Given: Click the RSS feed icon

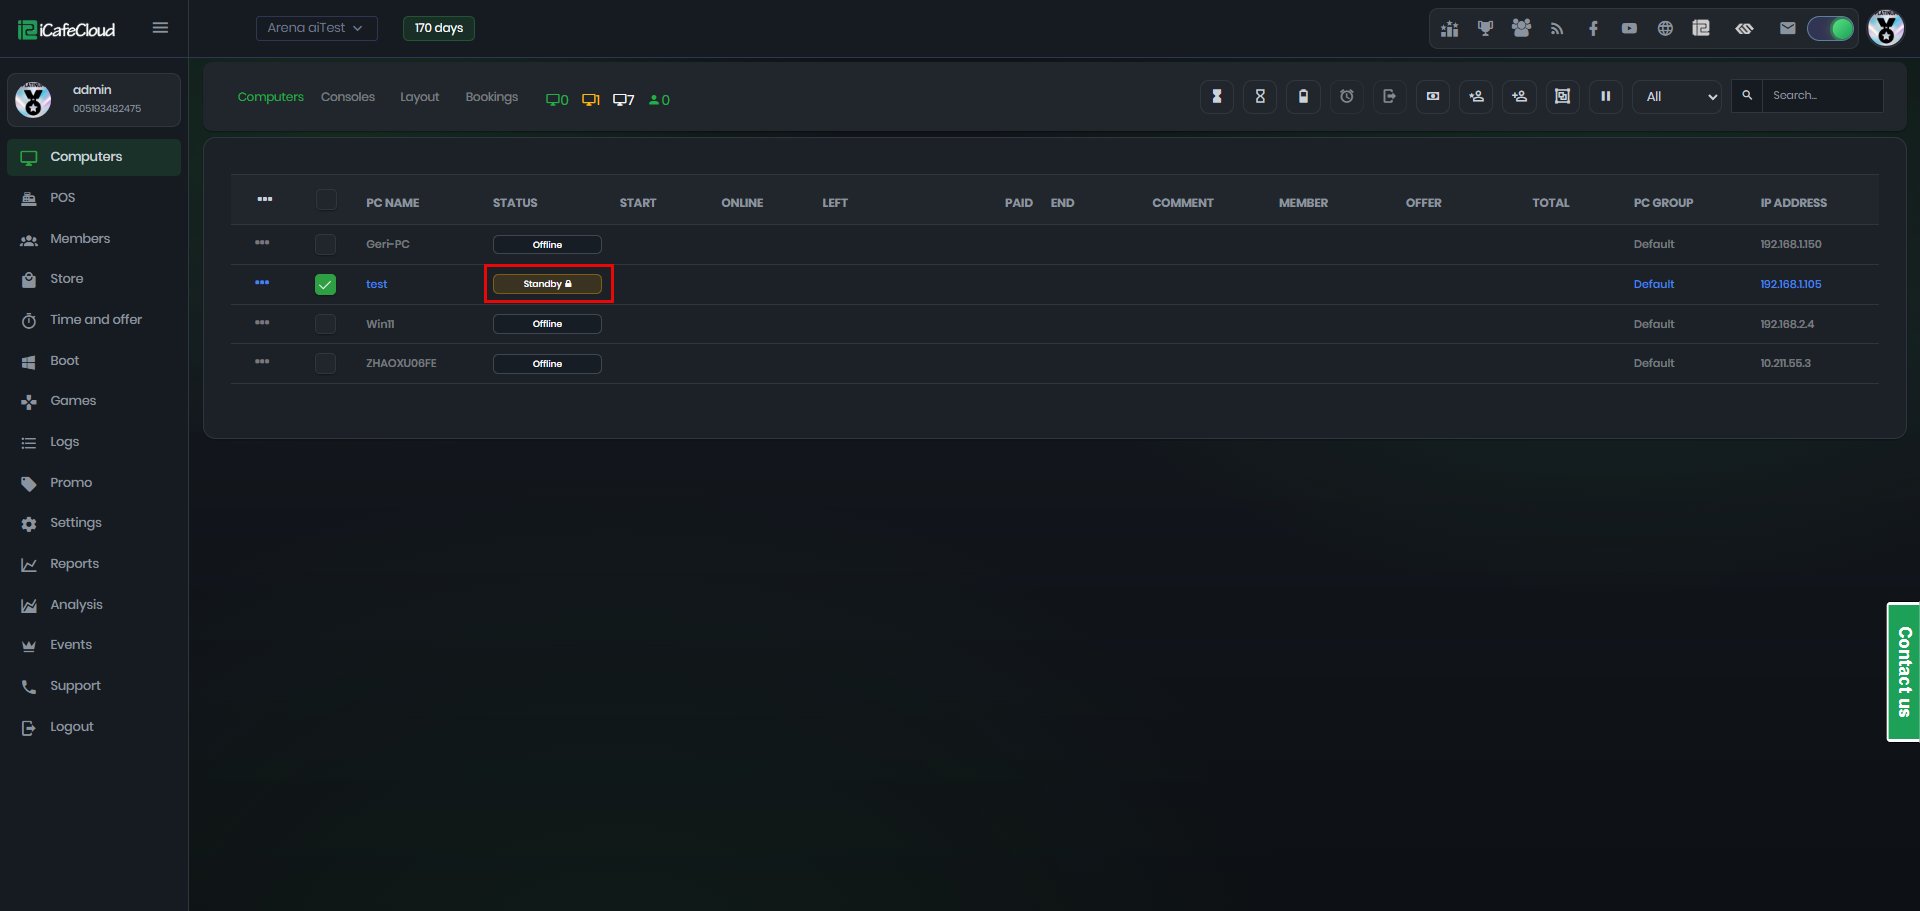Looking at the screenshot, I should point(1557,29).
